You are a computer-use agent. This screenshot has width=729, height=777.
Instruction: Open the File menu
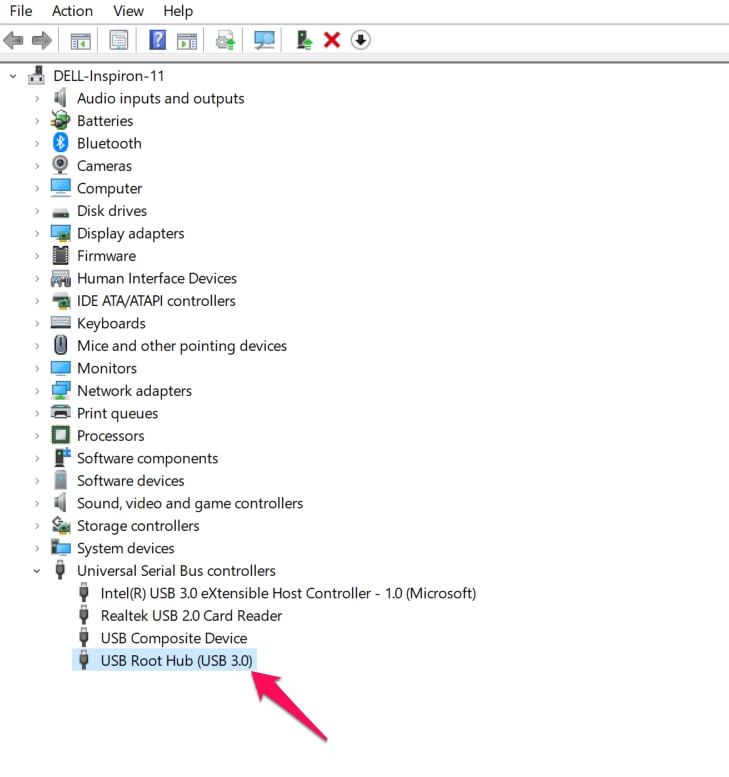[21, 11]
